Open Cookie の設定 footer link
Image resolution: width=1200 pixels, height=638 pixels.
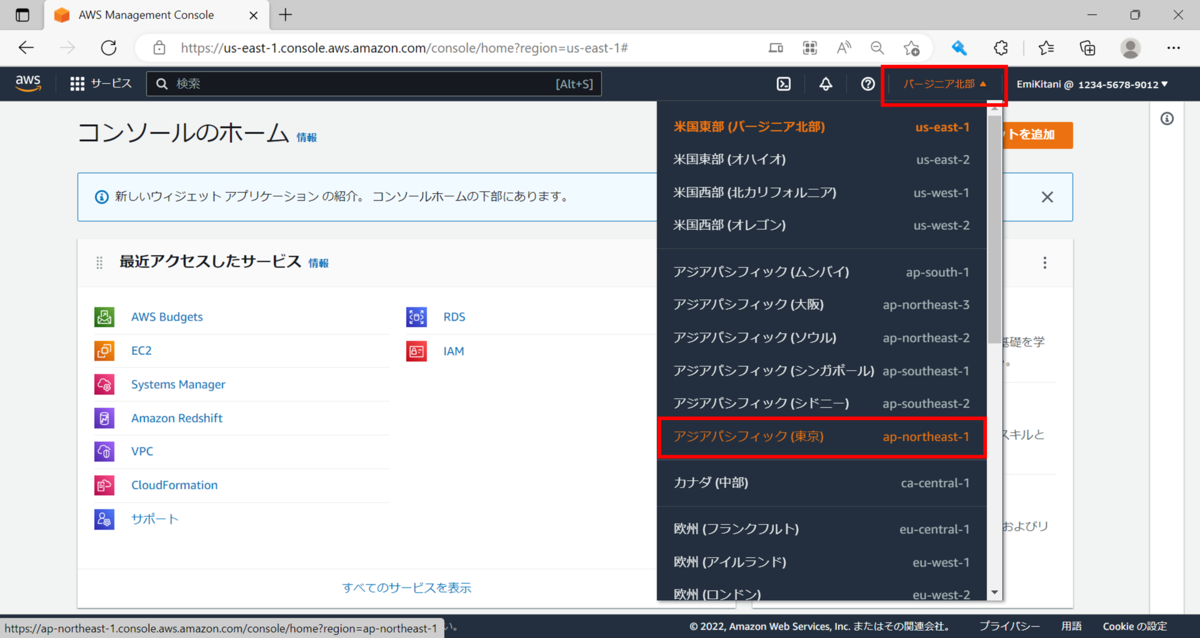pyautogui.click(x=1135, y=626)
